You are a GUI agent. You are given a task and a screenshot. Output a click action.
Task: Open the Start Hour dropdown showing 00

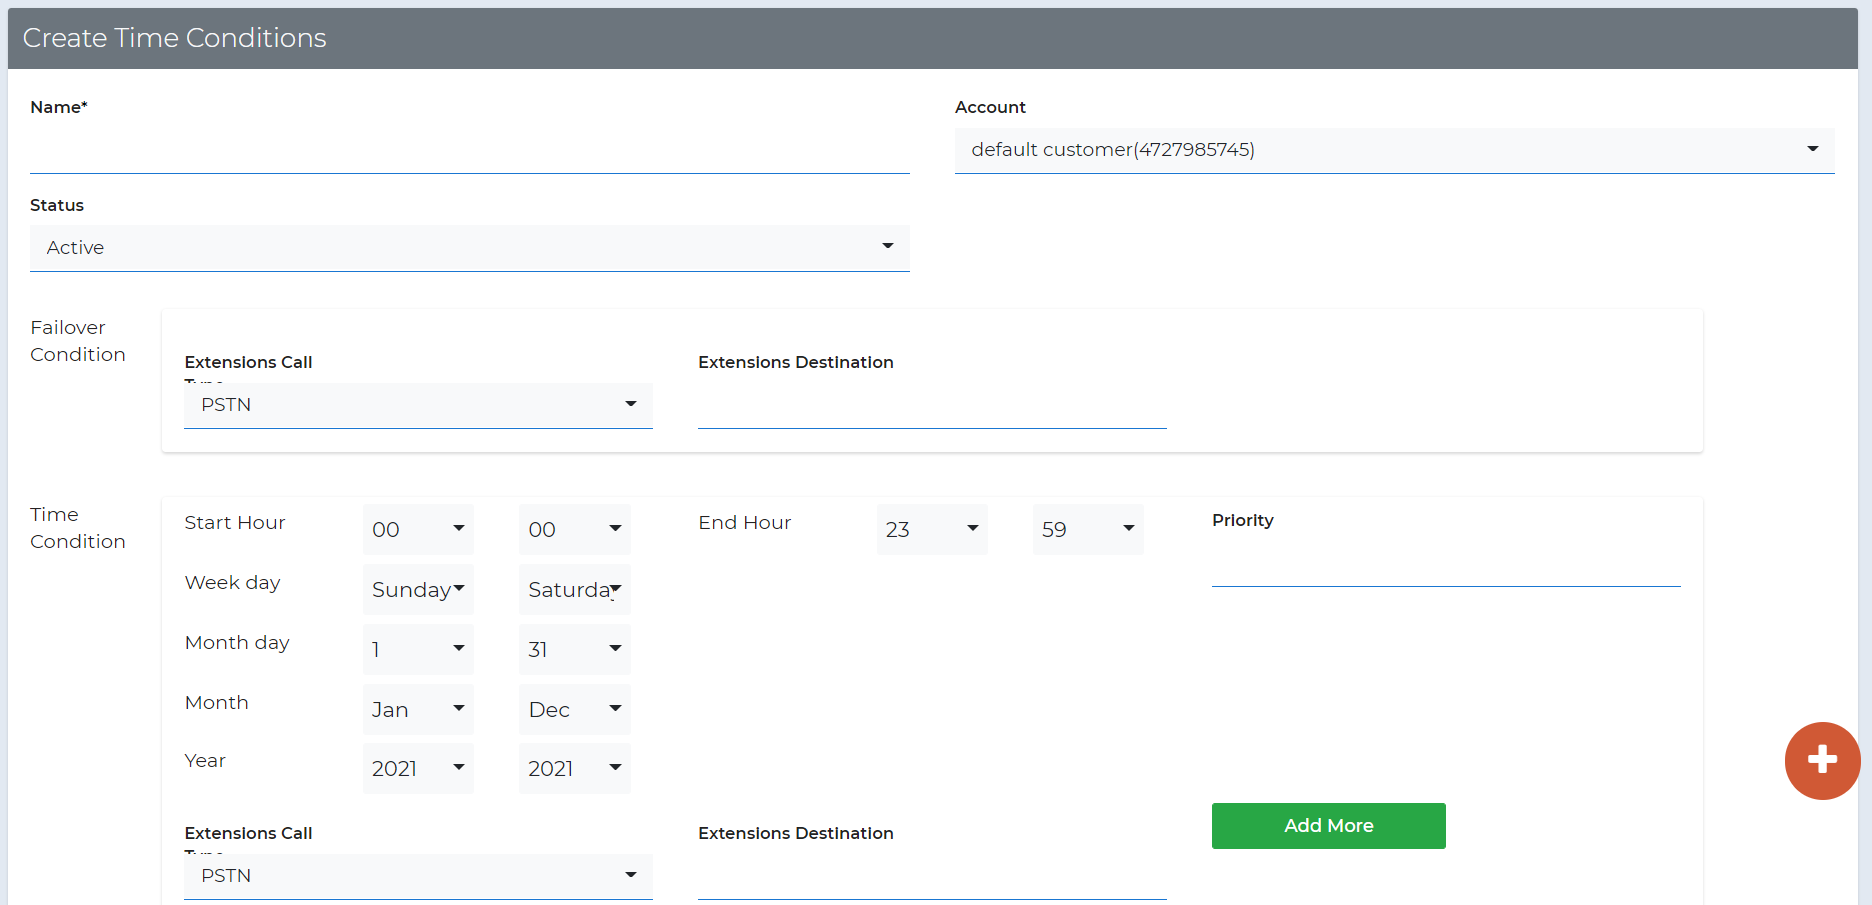(x=418, y=529)
